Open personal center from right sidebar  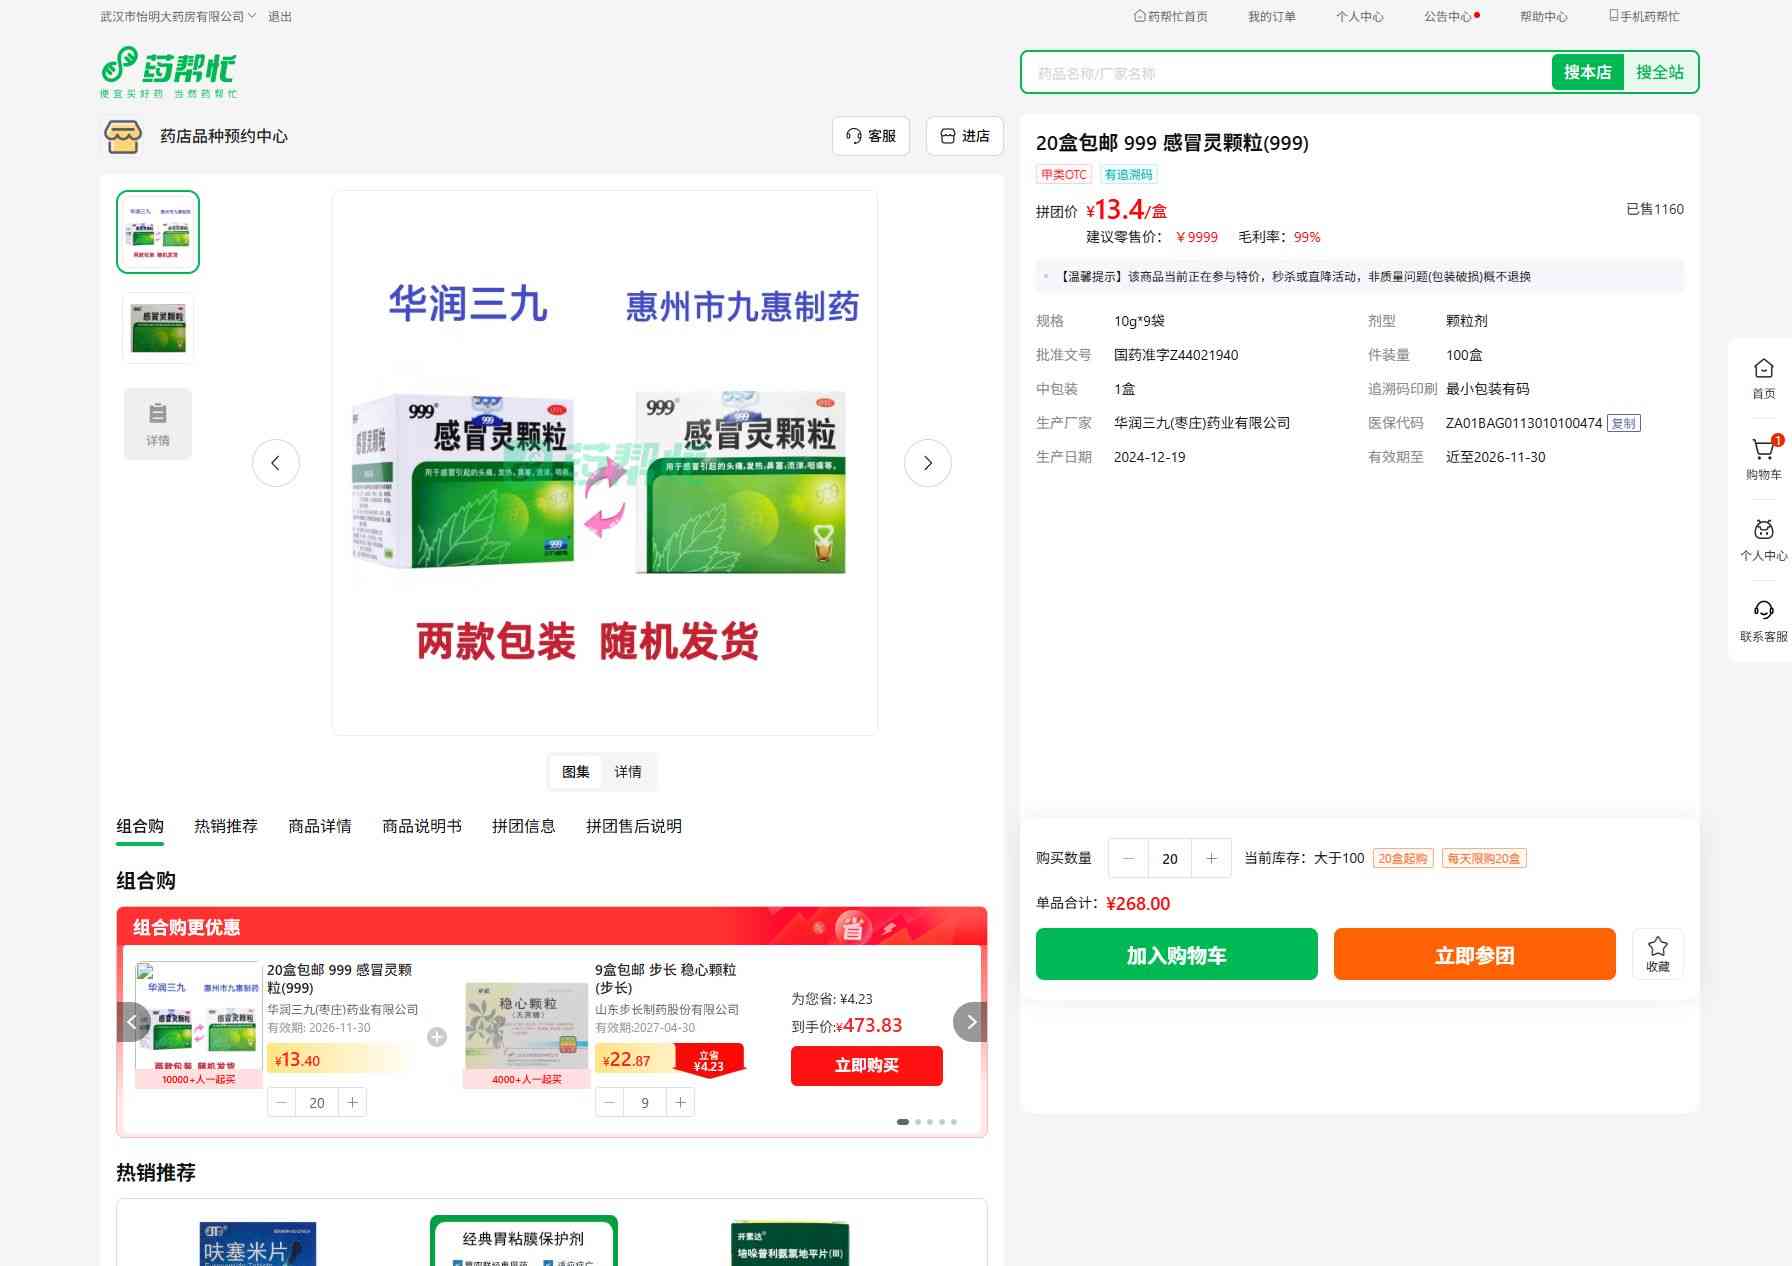[x=1763, y=539]
